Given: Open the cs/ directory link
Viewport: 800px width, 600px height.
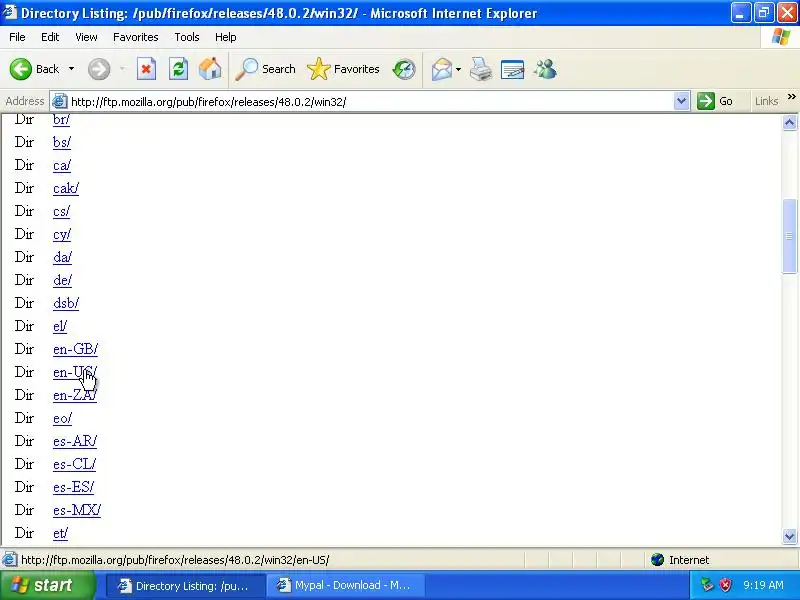Looking at the screenshot, I should coord(61,211).
